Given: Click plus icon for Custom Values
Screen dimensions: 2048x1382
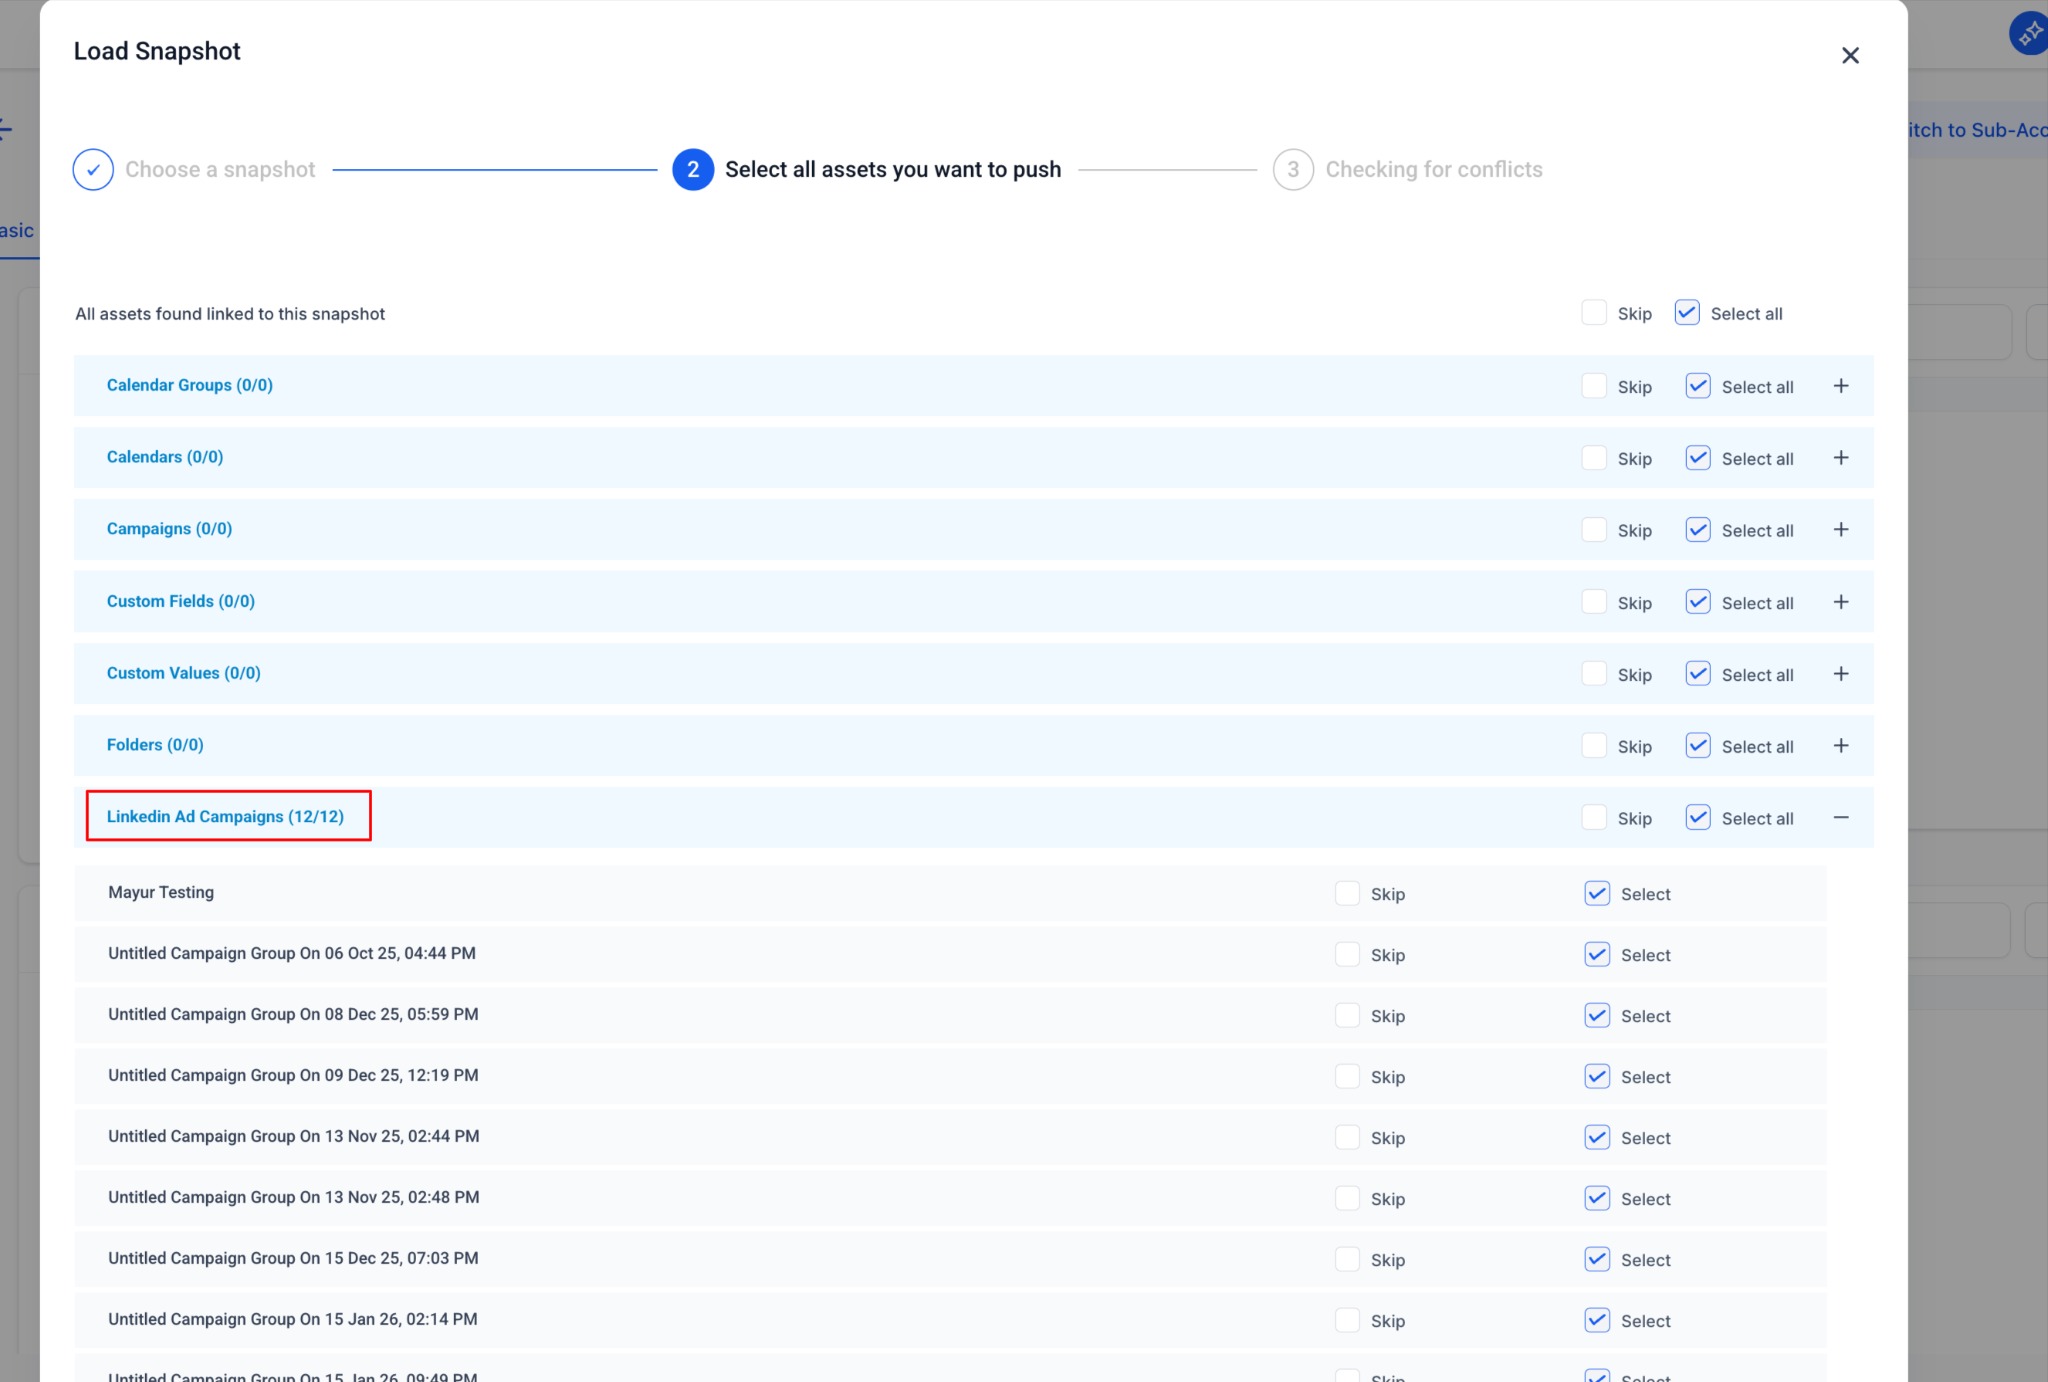Looking at the screenshot, I should click(1840, 674).
